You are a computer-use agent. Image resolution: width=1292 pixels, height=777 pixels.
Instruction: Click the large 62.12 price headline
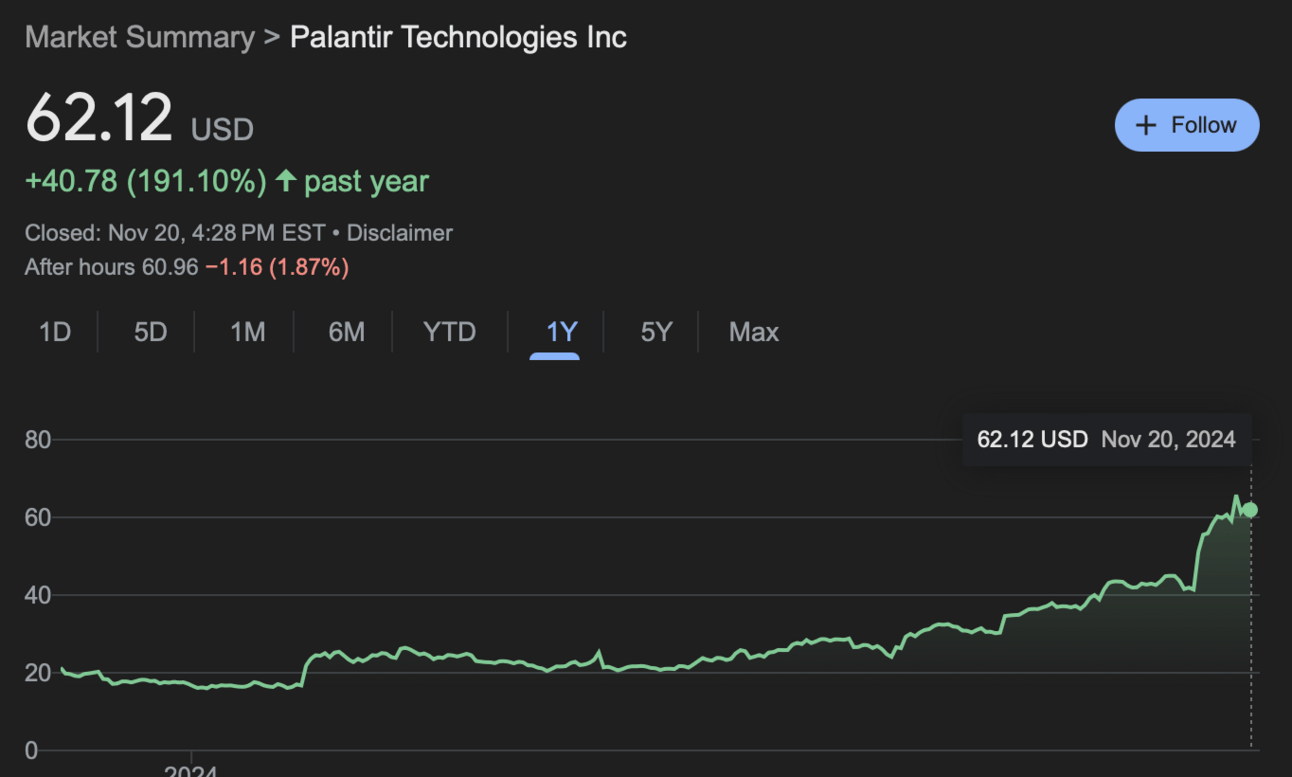[x=99, y=118]
